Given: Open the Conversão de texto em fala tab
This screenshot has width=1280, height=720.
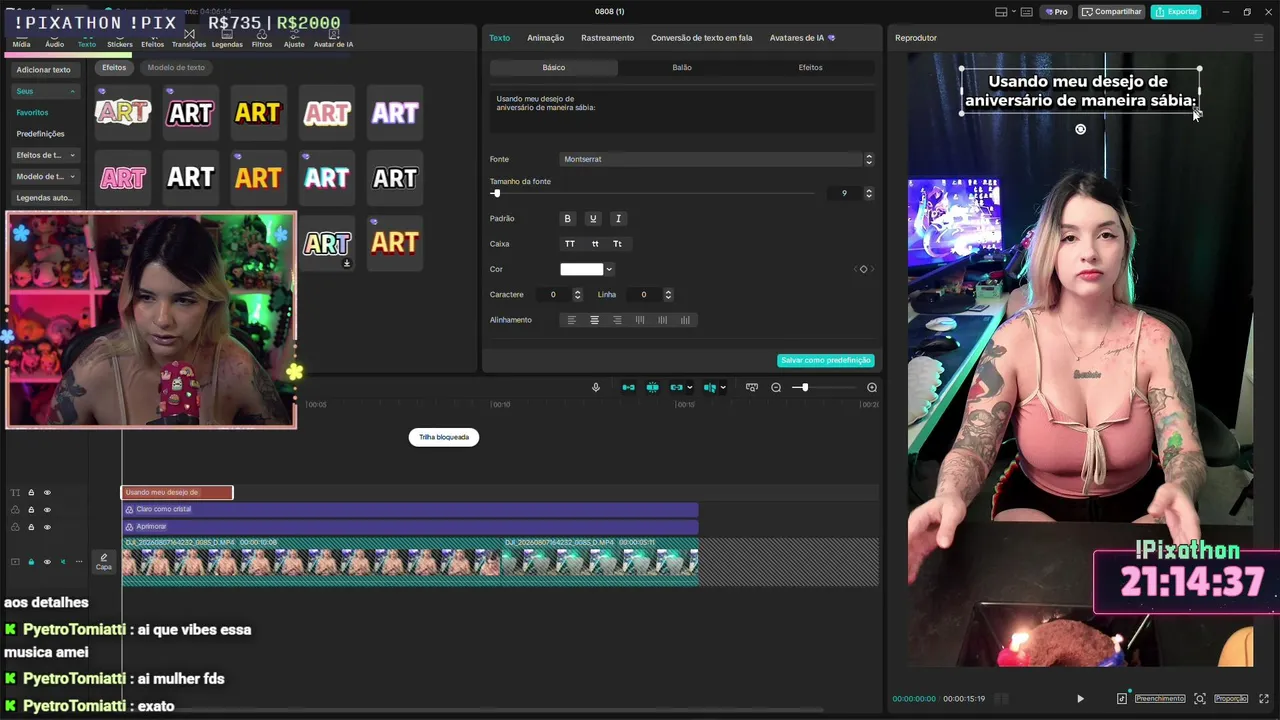Looking at the screenshot, I should coord(702,38).
